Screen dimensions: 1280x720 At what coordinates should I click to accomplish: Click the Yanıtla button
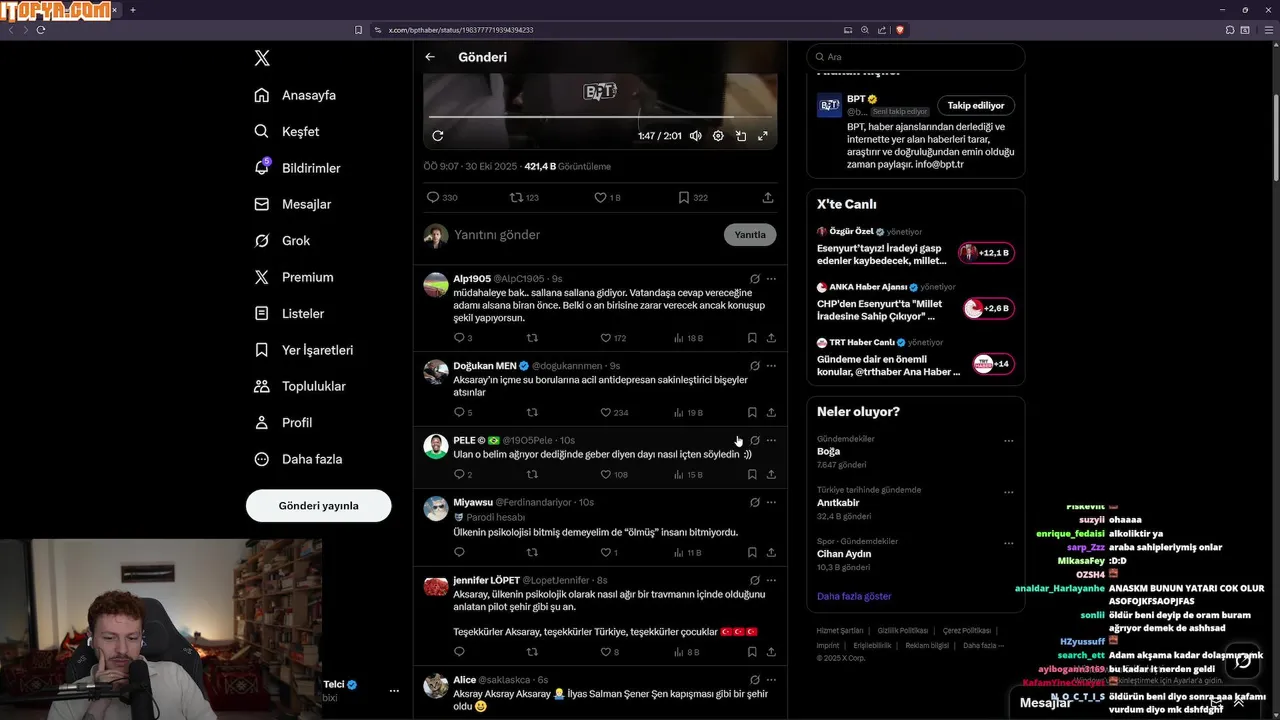point(750,235)
